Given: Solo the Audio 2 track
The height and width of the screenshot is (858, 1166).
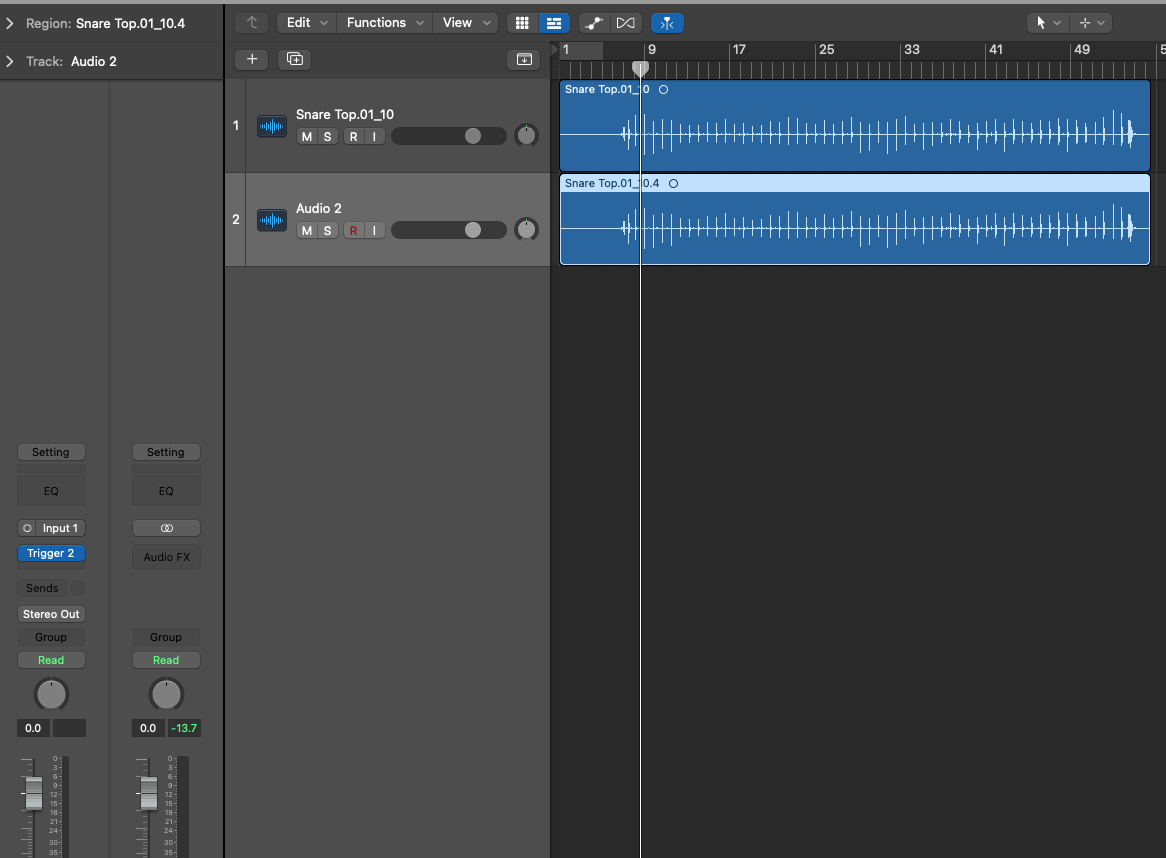Looking at the screenshot, I should click(328, 230).
